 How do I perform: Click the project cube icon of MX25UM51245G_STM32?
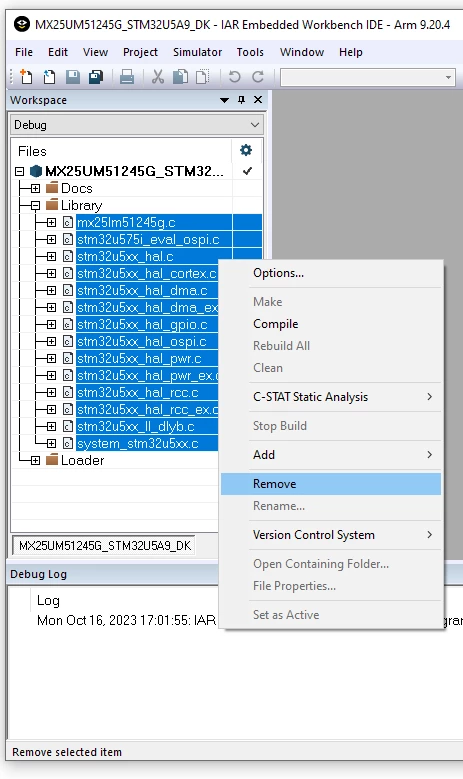click(36, 171)
